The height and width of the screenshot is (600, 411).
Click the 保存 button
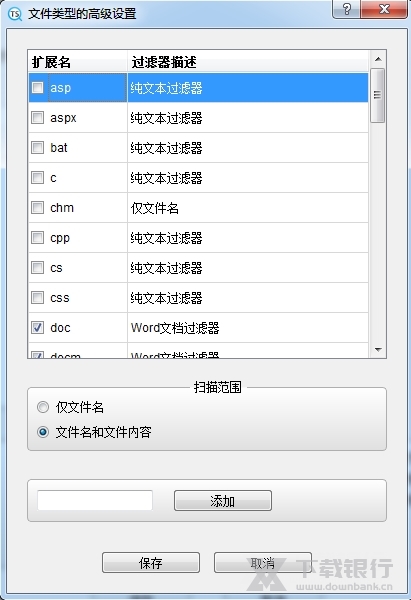(x=151, y=562)
